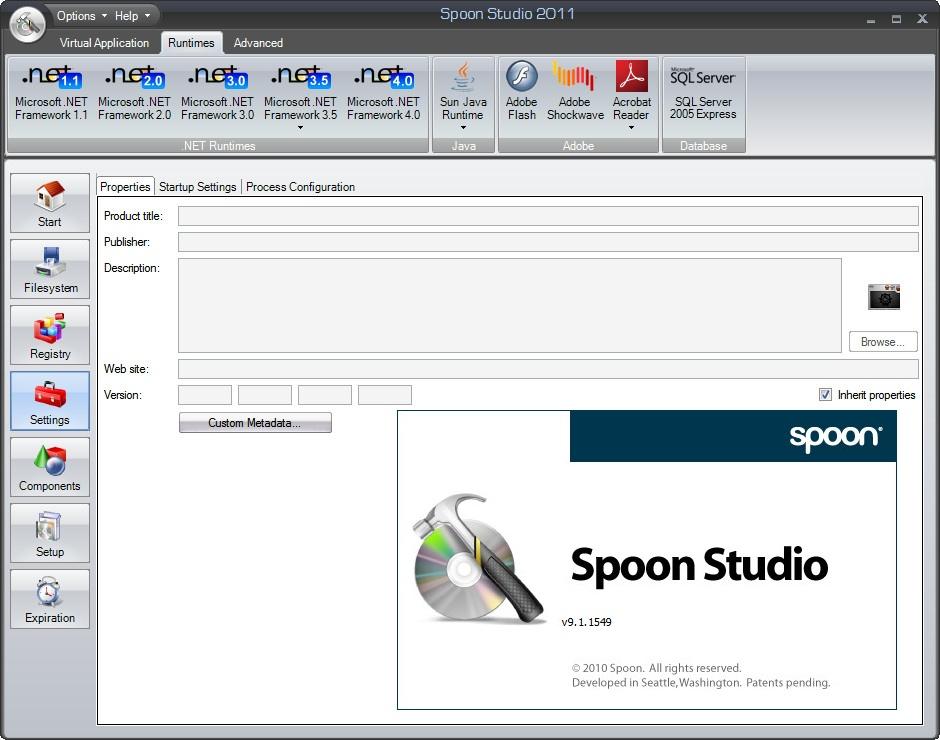Screen dimensions: 940x740
Task: Click the first Version number field
Action: click(205, 395)
